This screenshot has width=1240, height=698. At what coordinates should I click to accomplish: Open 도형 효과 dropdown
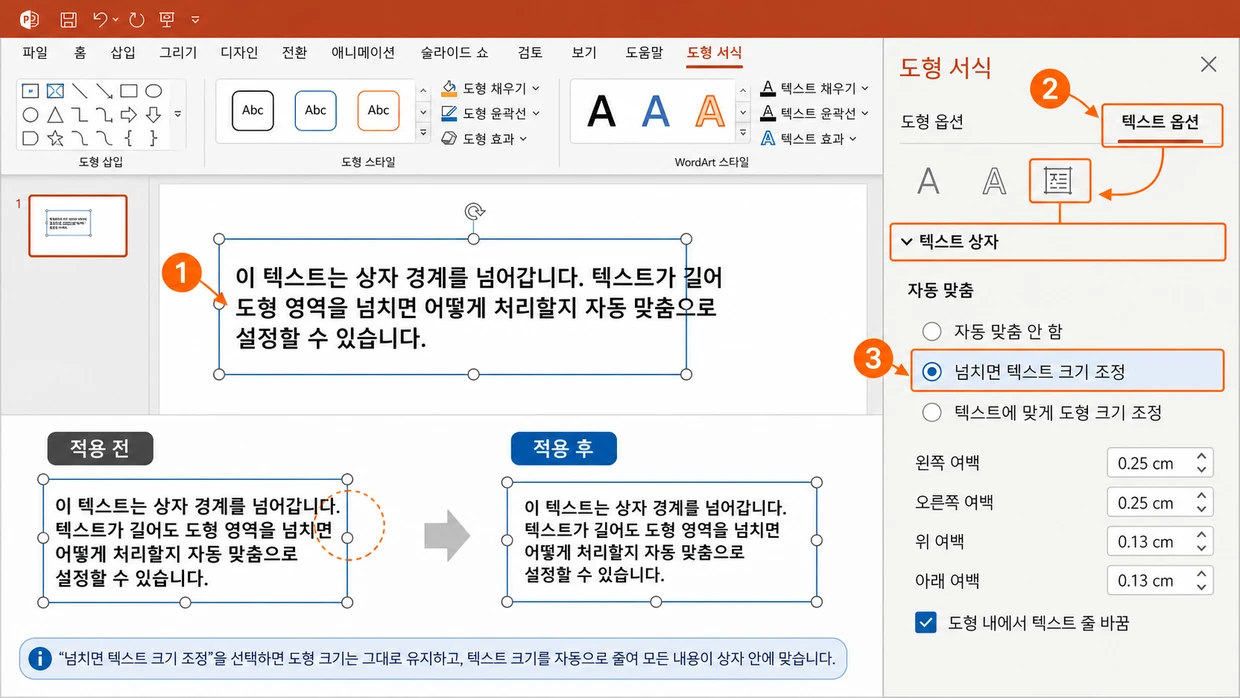[485, 138]
